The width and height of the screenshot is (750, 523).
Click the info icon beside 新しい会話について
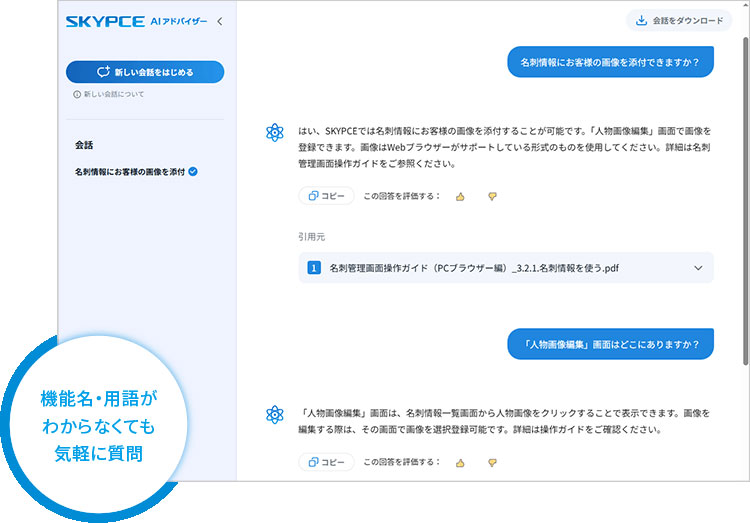(x=77, y=94)
